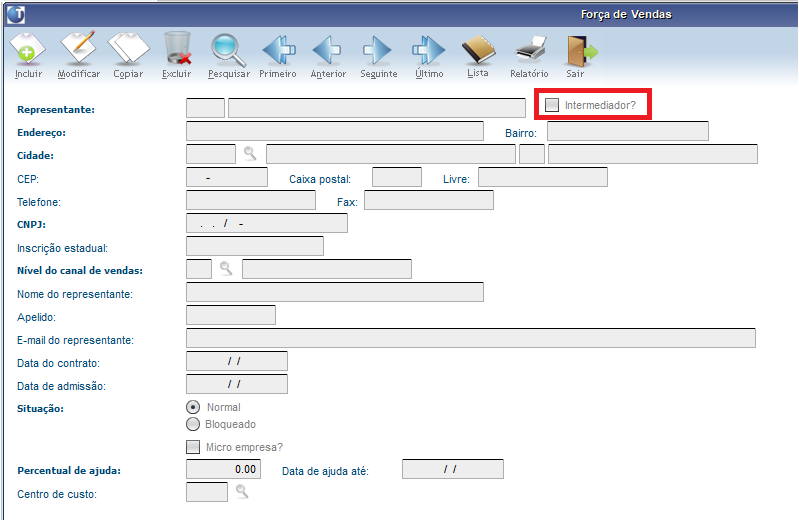
Task: Click the Representante code field
Action: pos(205,108)
